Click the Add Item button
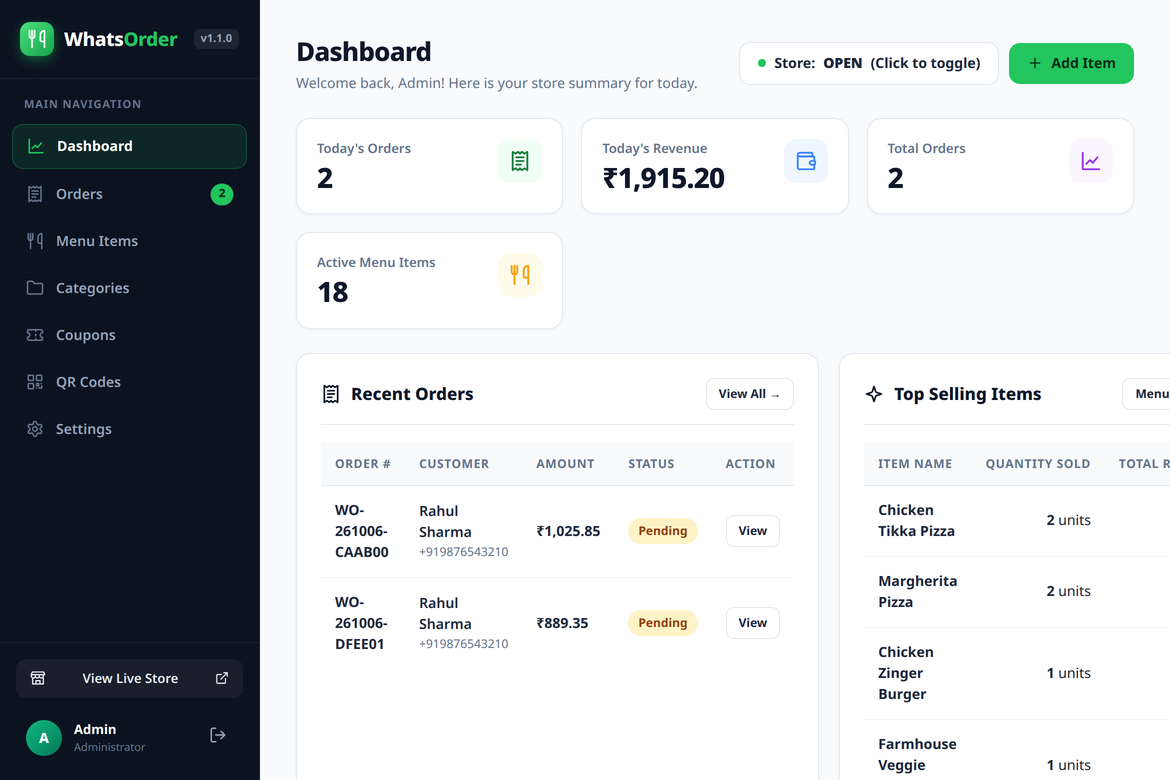Viewport: 1170px width, 780px height. coord(1072,63)
